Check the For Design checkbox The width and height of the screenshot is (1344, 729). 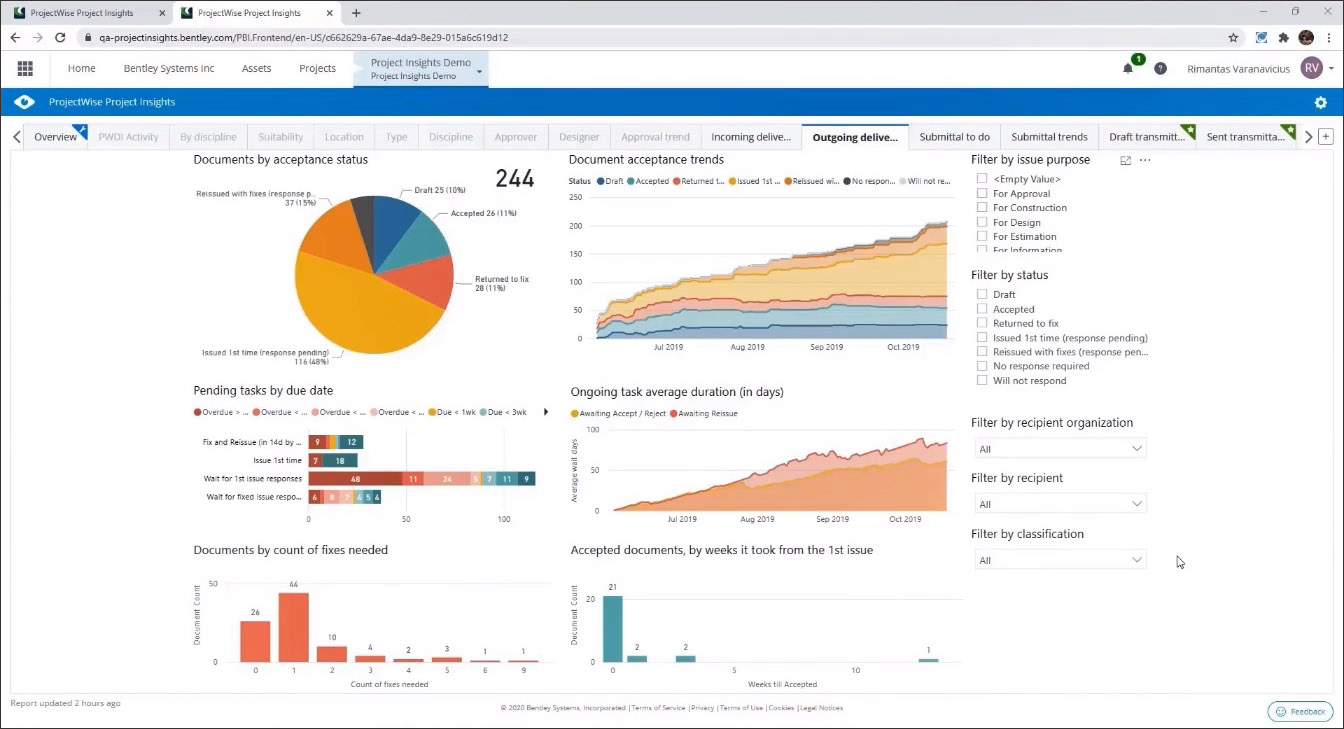[982, 222]
